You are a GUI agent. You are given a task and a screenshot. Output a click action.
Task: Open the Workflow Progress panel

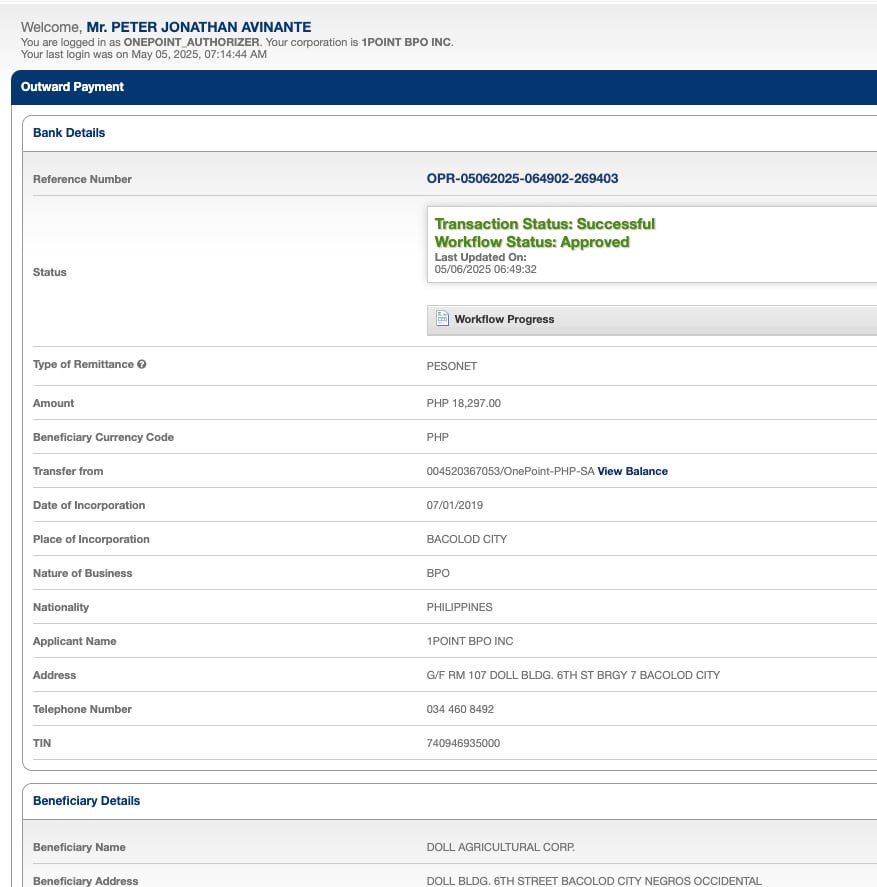504,320
